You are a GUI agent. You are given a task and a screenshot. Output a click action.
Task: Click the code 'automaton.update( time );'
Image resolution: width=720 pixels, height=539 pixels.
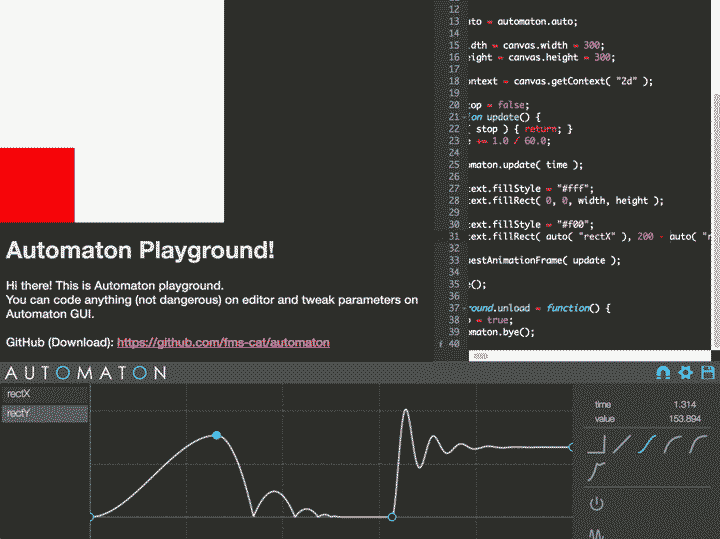tap(525, 165)
